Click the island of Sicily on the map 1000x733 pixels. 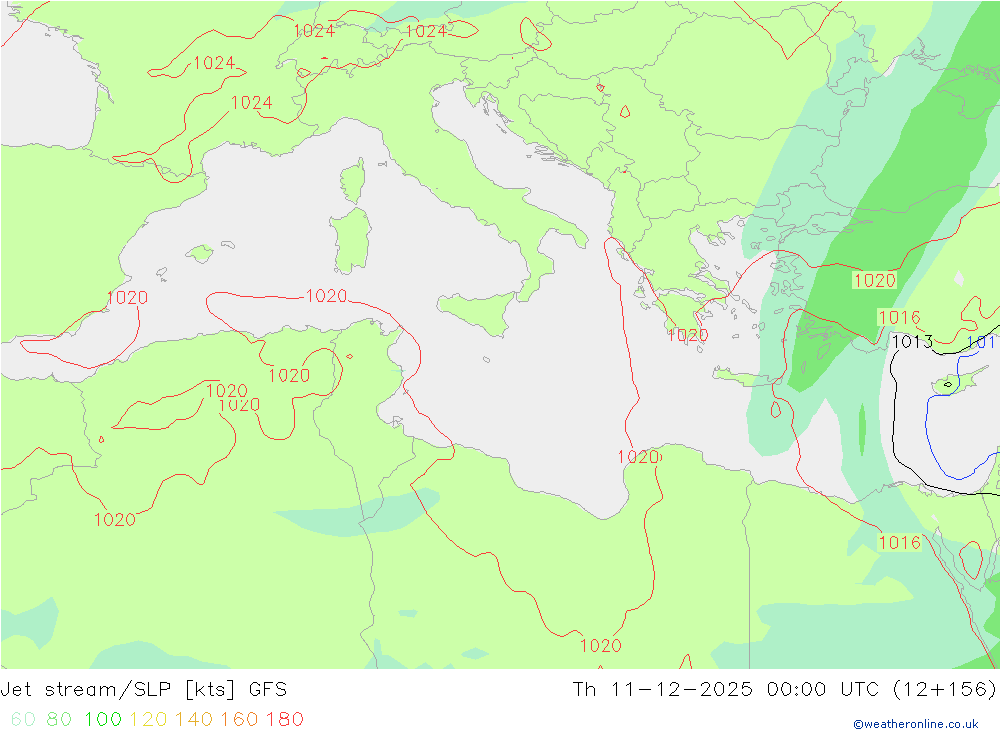click(476, 313)
